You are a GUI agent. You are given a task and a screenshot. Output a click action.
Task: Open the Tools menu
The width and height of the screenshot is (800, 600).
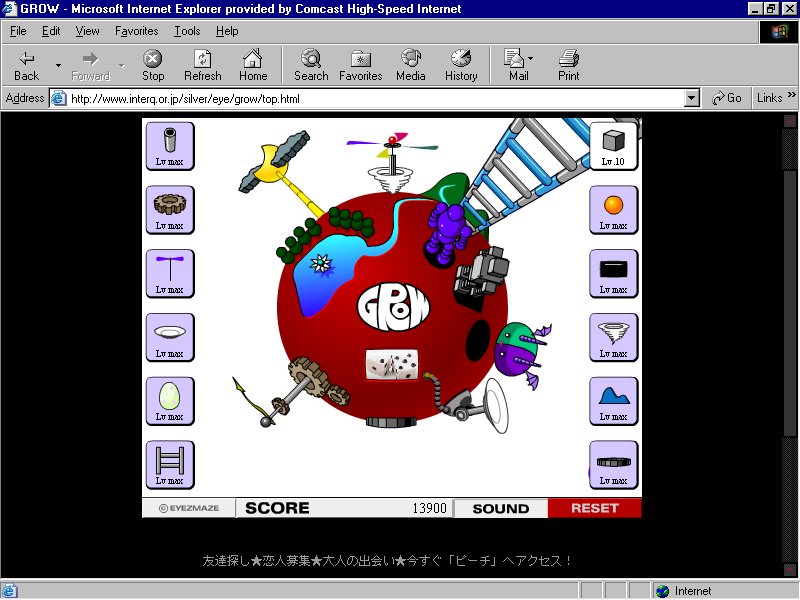coord(187,31)
